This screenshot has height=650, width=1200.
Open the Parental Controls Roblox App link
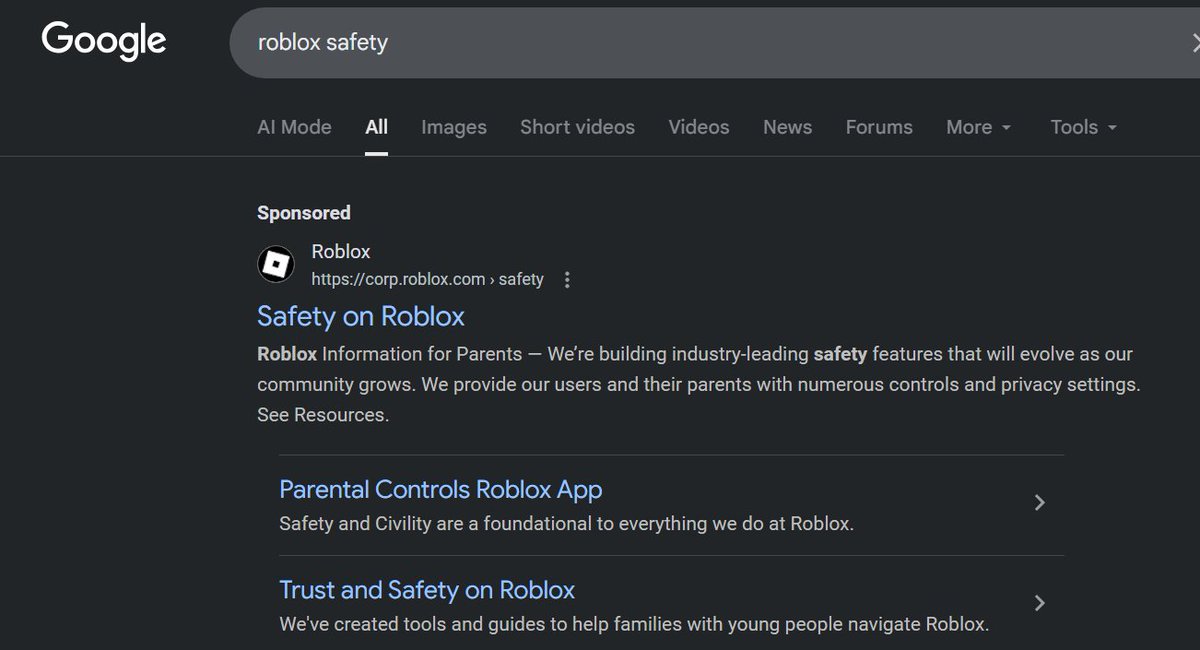(441, 490)
